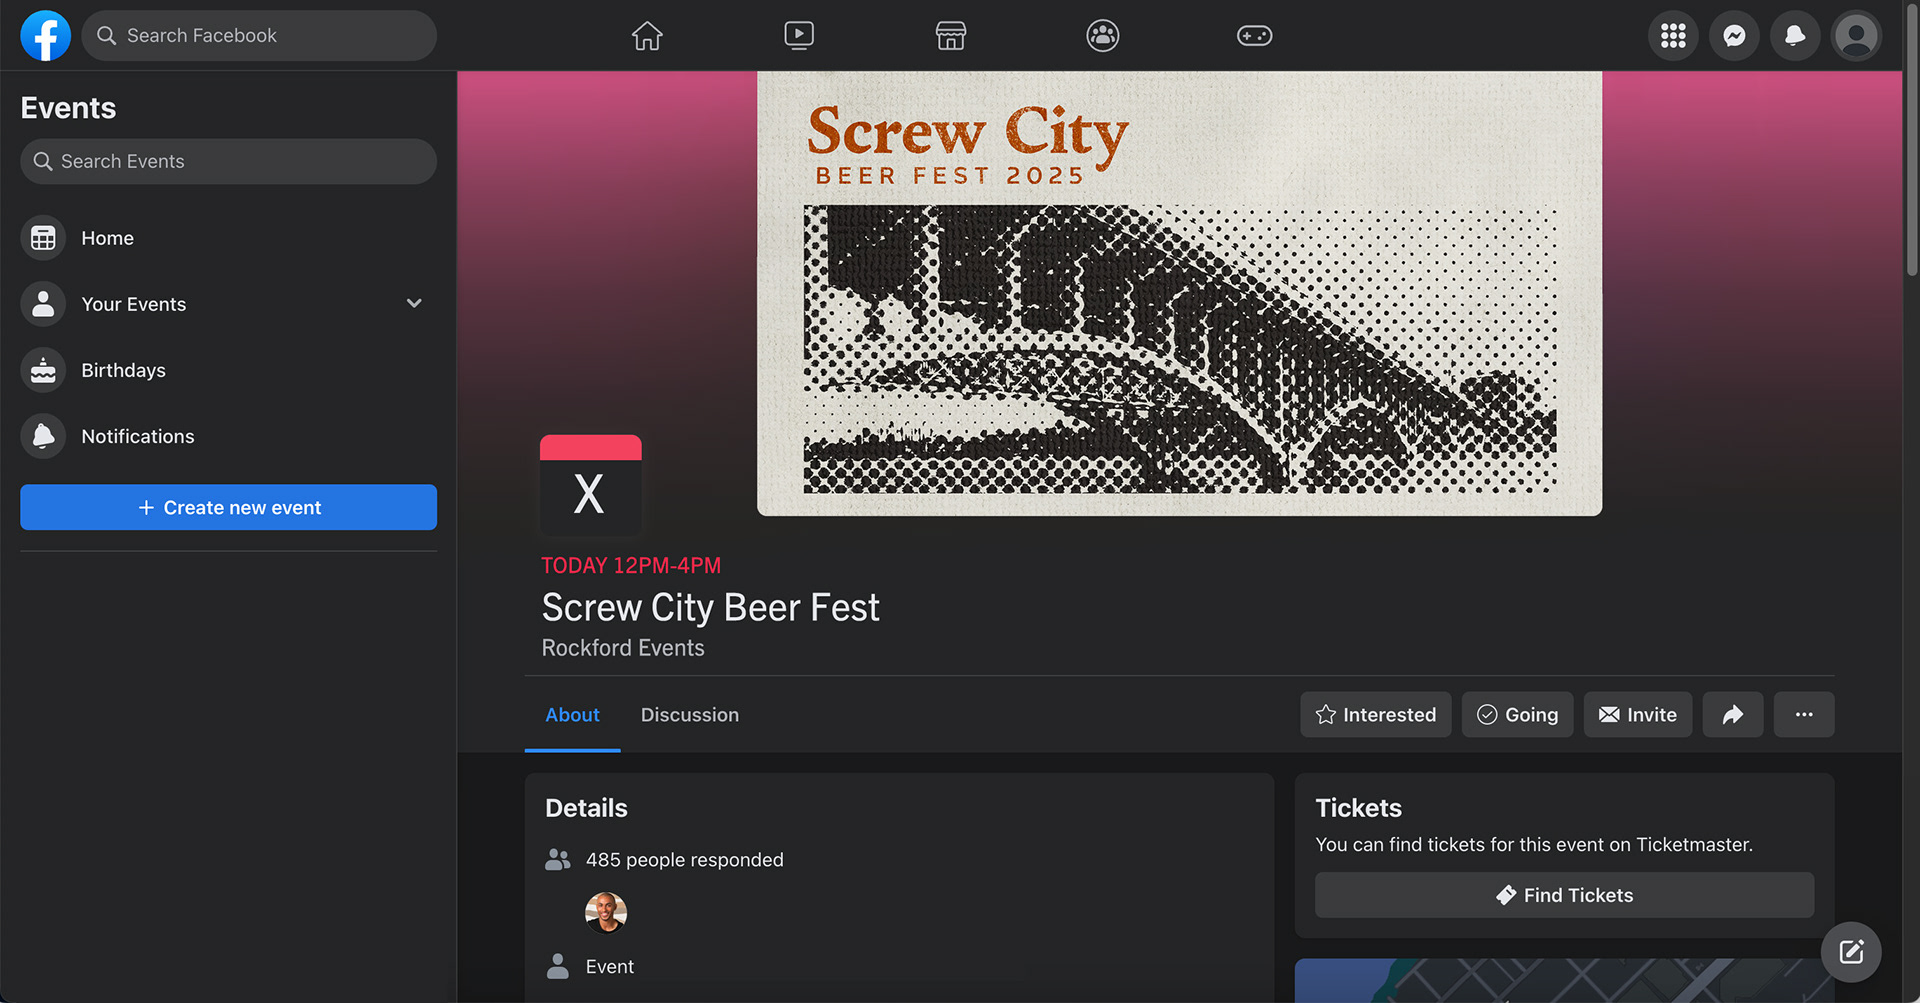The height and width of the screenshot is (1003, 1920).
Task: Expand the Your Events chevron
Action: (414, 303)
